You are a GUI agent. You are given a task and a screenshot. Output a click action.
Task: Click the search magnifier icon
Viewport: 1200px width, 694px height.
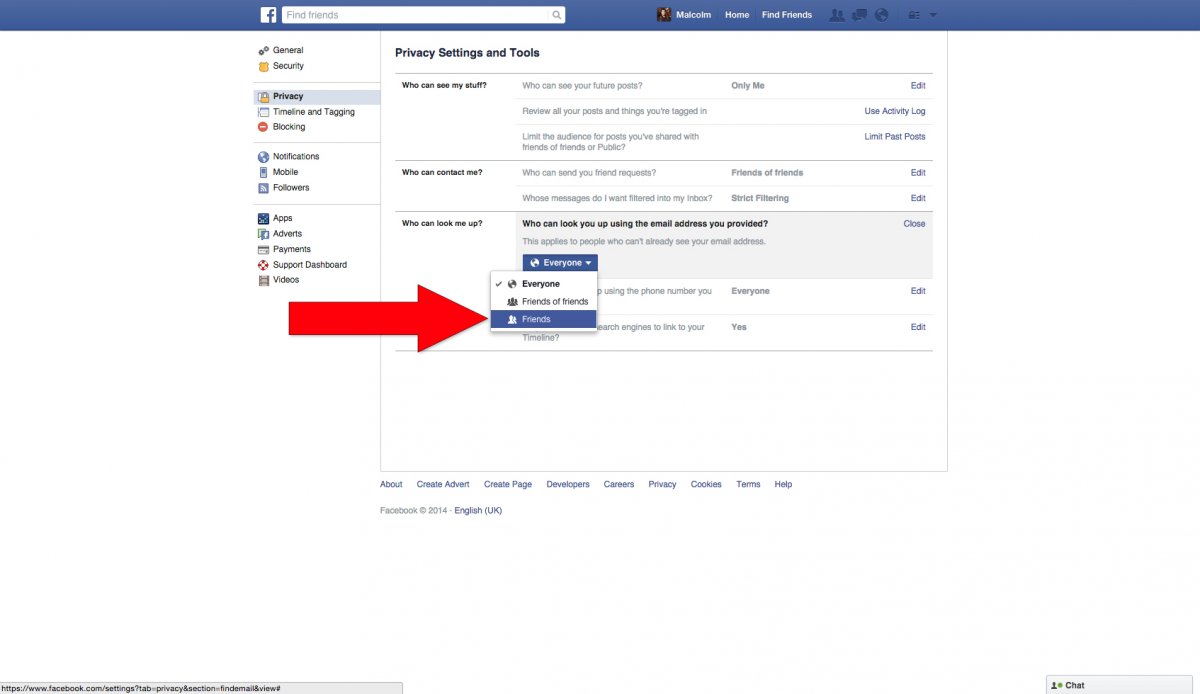(x=557, y=15)
